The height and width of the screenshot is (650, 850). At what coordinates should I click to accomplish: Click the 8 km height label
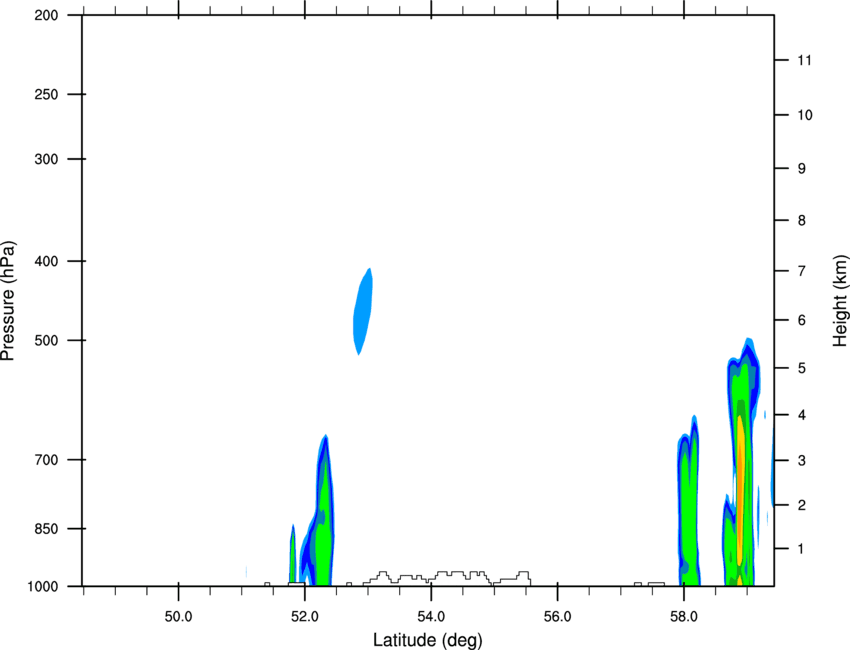click(802, 220)
